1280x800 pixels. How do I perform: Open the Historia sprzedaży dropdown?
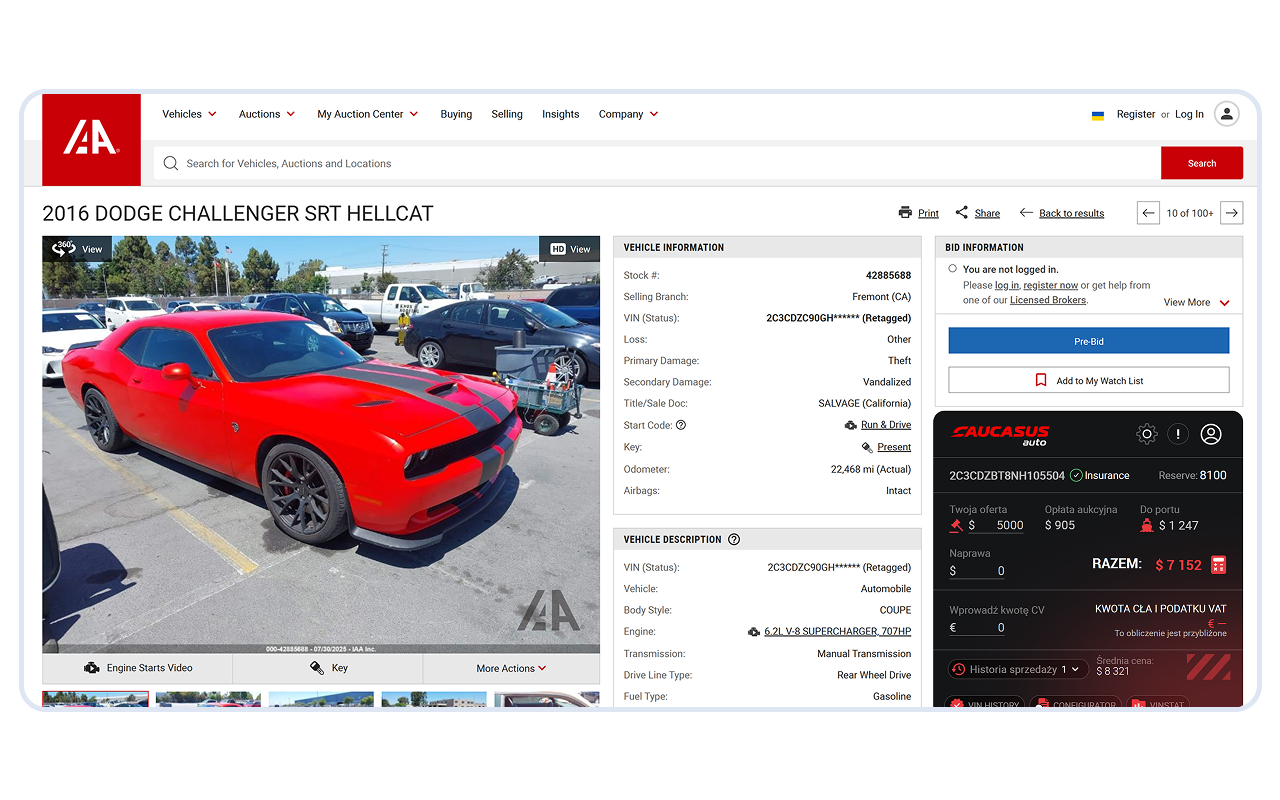coord(1018,669)
